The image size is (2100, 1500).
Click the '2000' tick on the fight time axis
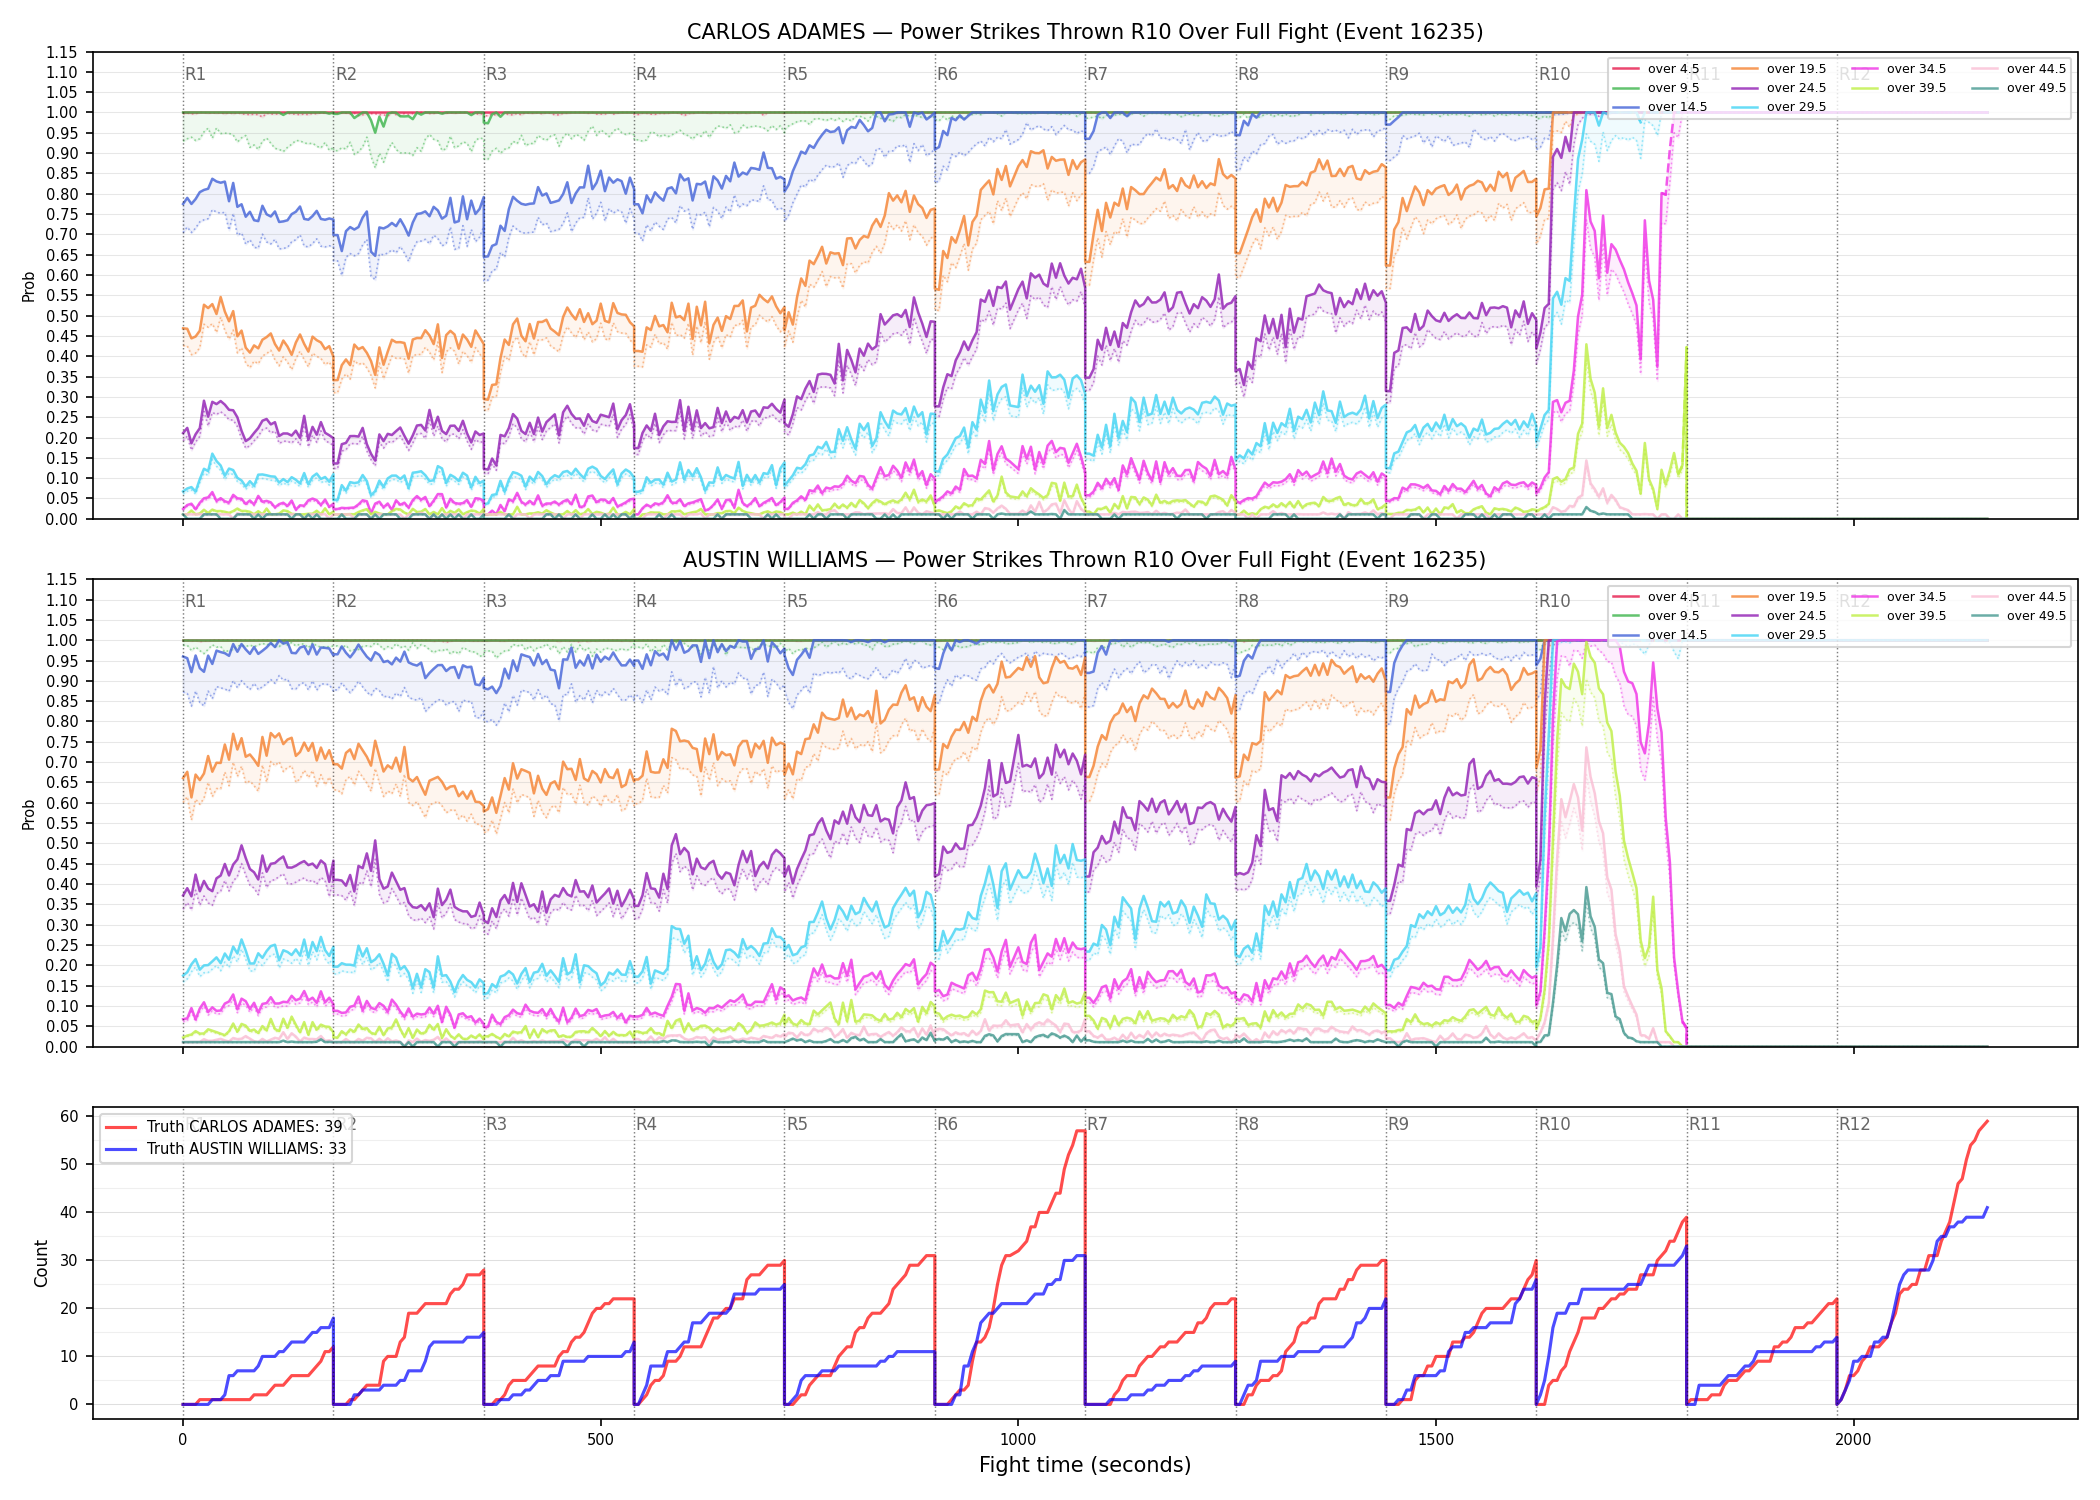pyautogui.click(x=1853, y=1440)
